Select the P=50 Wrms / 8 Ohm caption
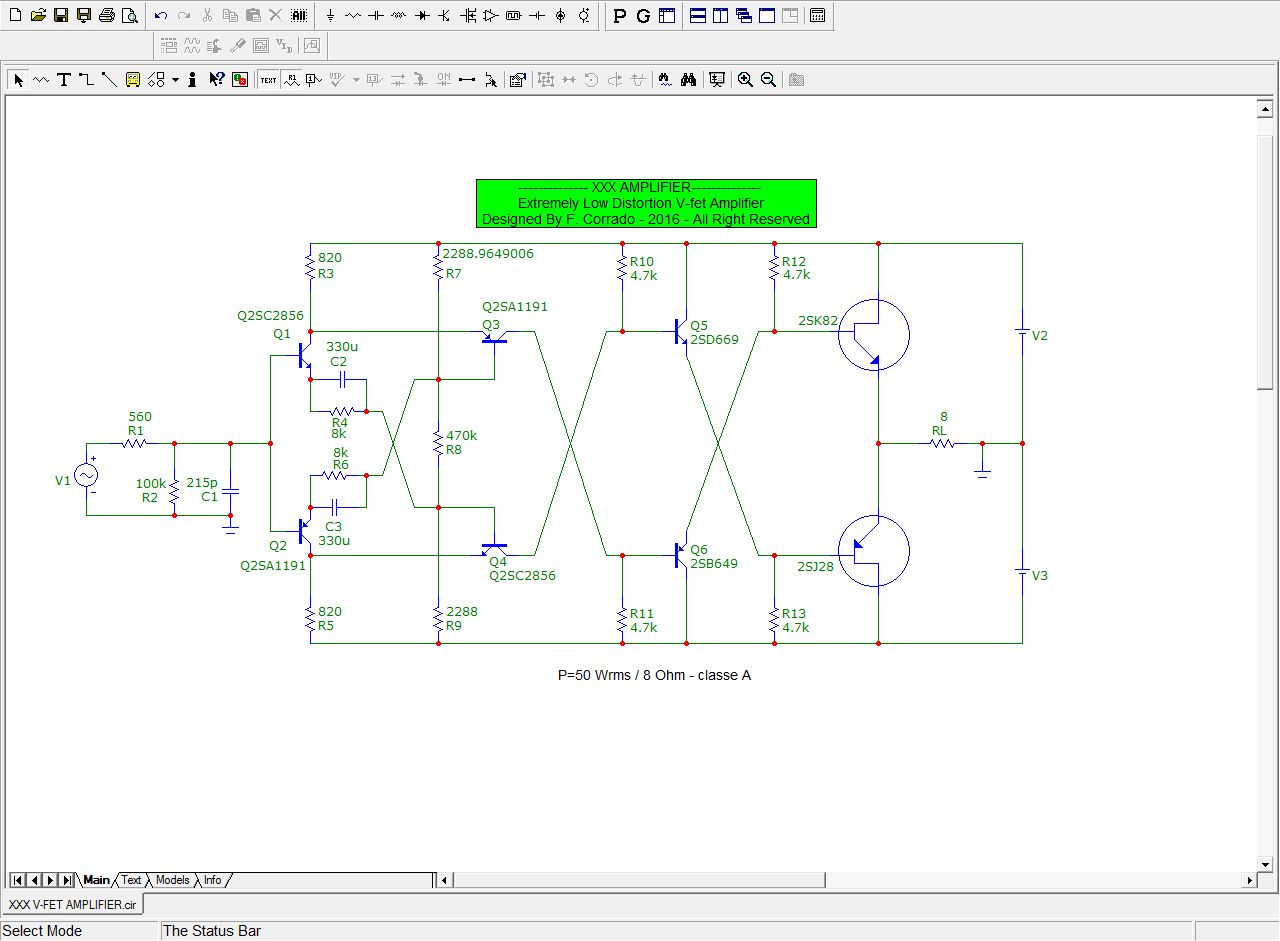Image resolution: width=1280 pixels, height=941 pixels. click(654, 675)
